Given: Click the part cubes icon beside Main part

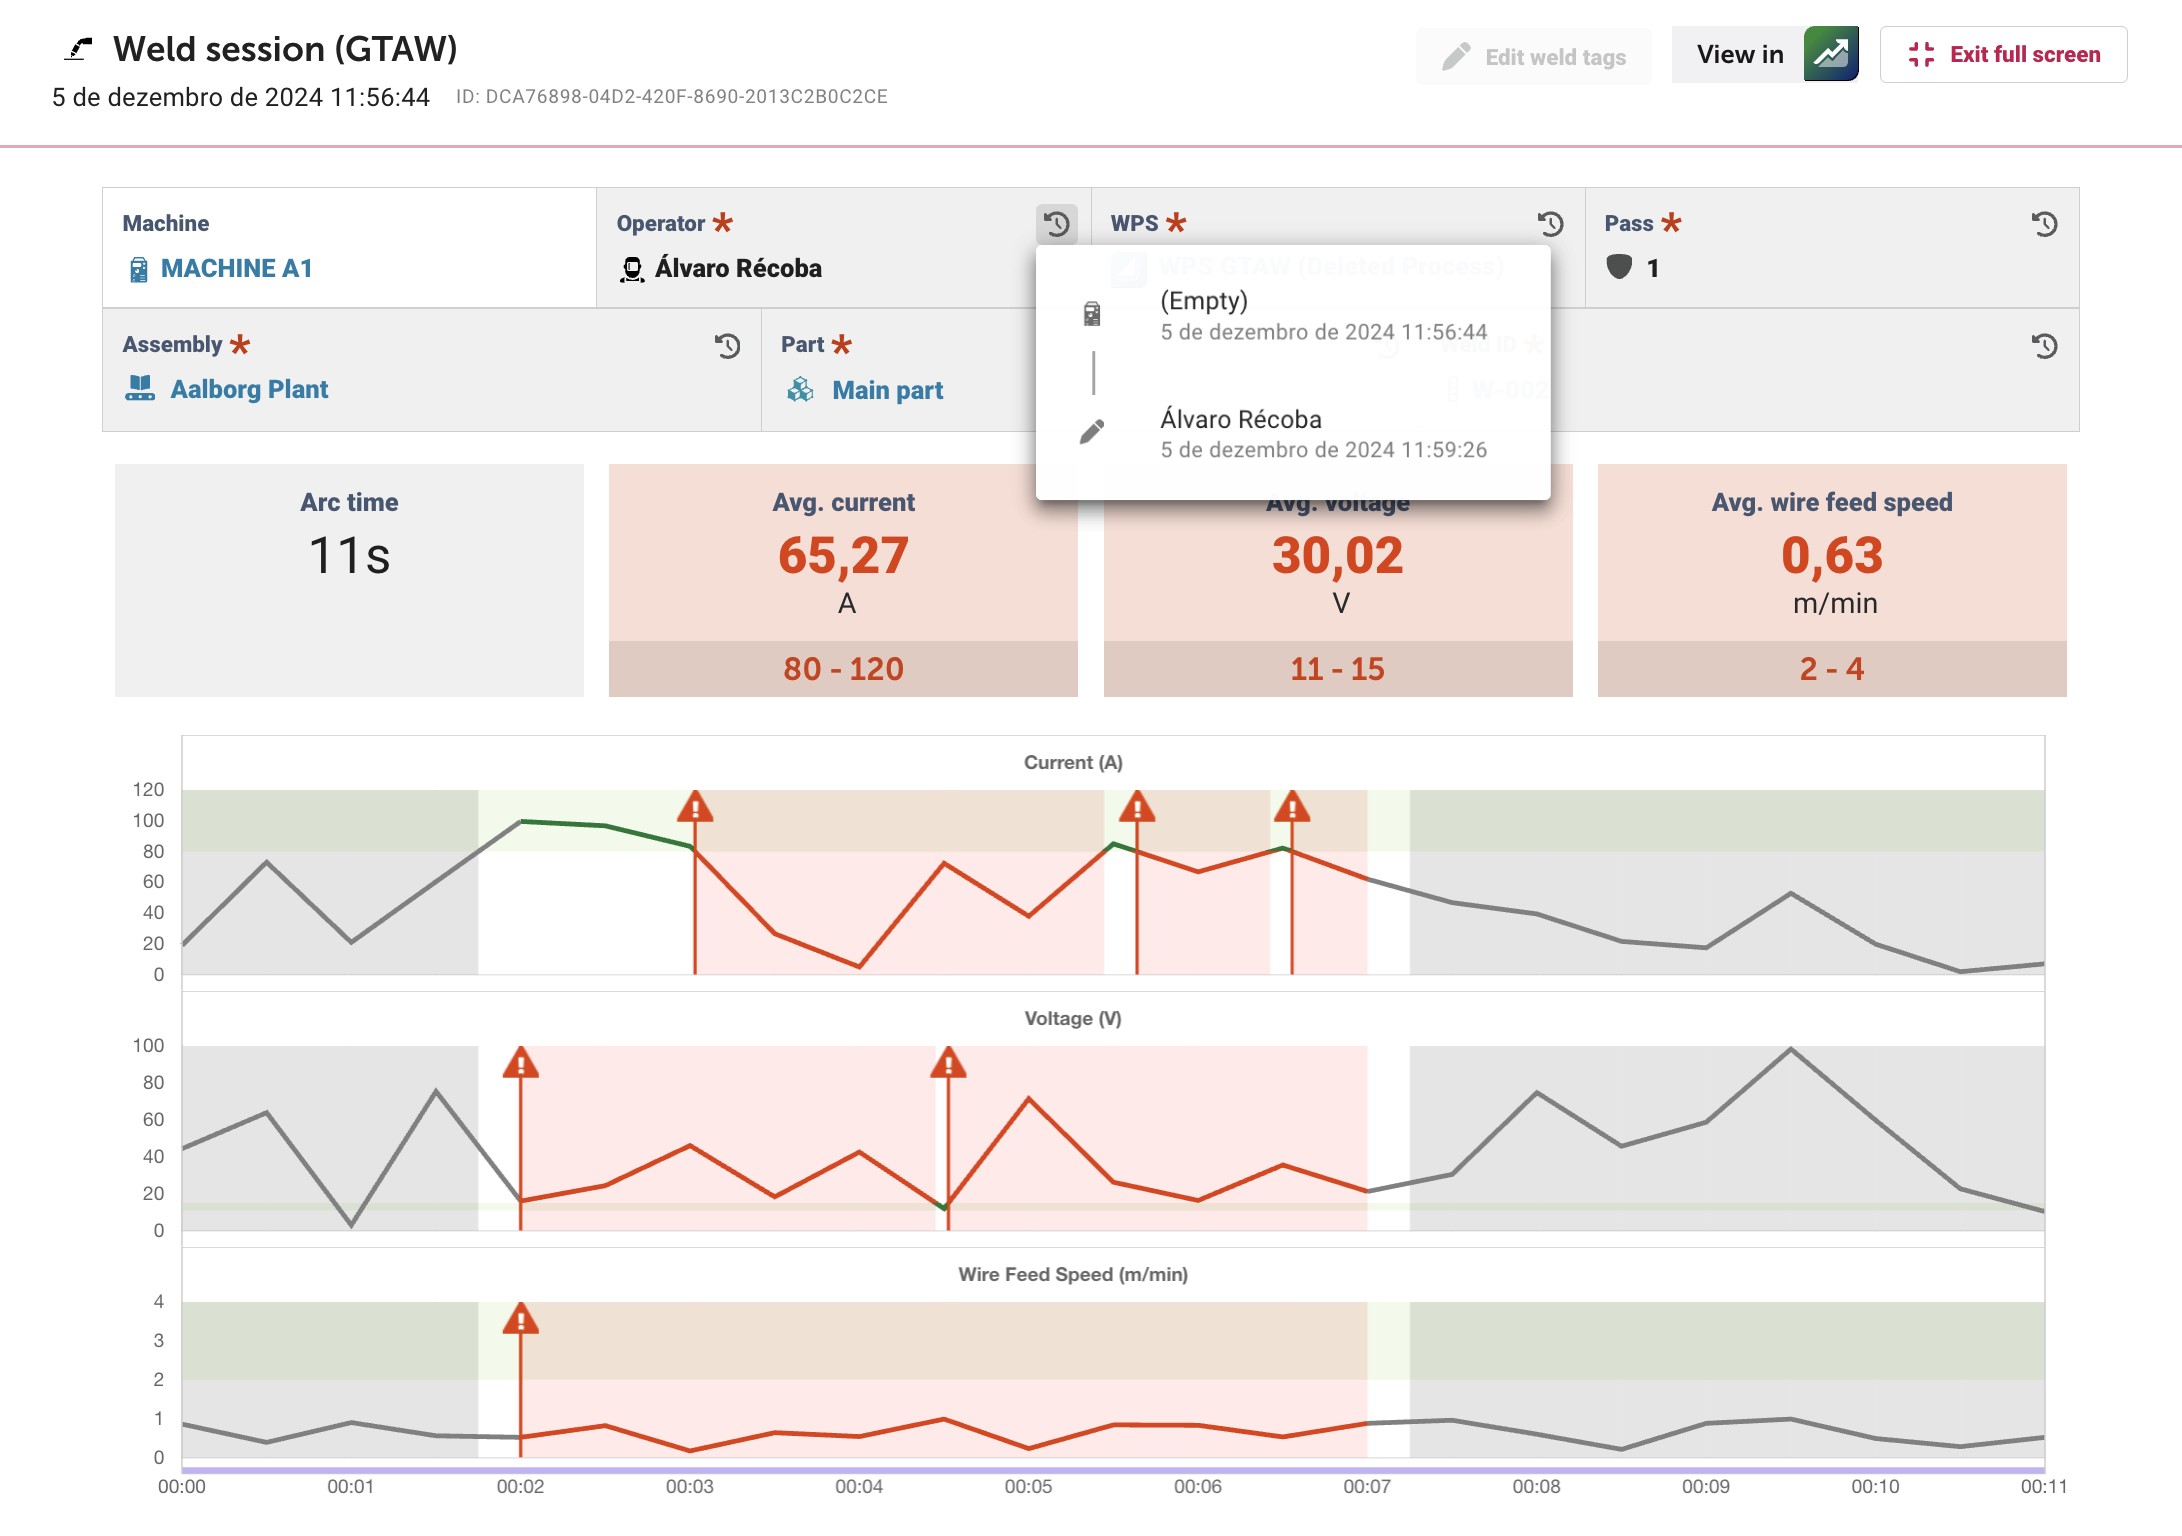Looking at the screenshot, I should click(800, 389).
